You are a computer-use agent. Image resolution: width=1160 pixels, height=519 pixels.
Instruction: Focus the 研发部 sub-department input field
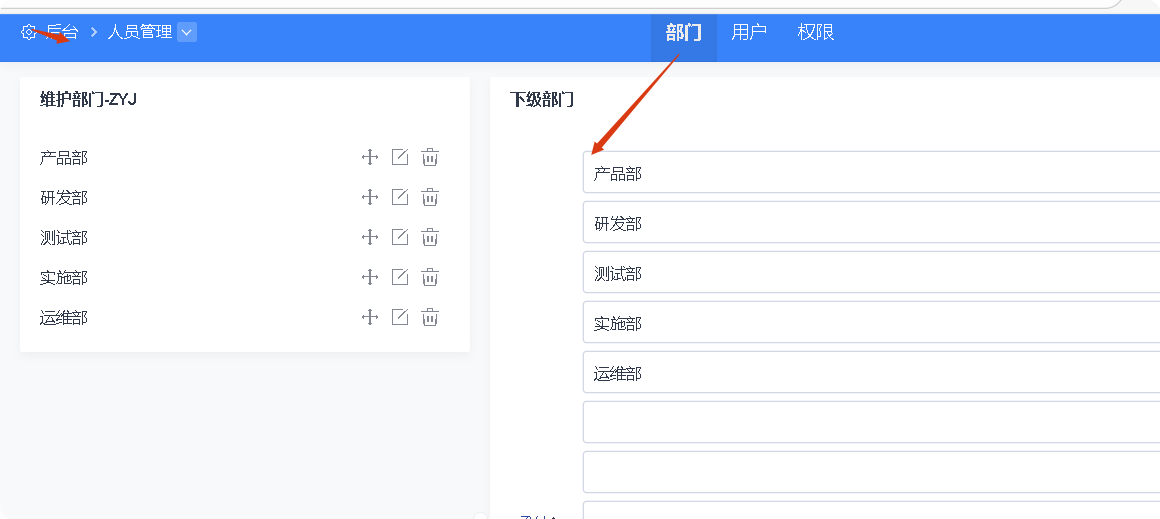point(871,223)
